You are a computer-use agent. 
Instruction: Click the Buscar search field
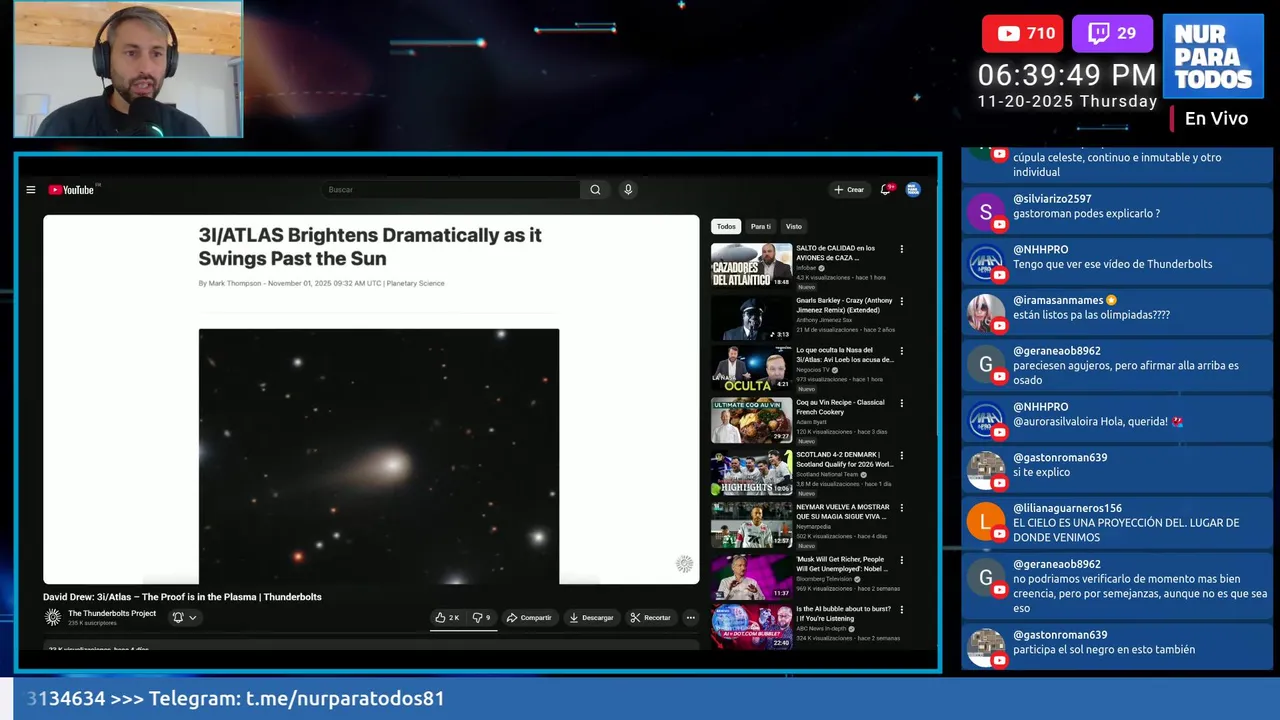click(x=450, y=190)
